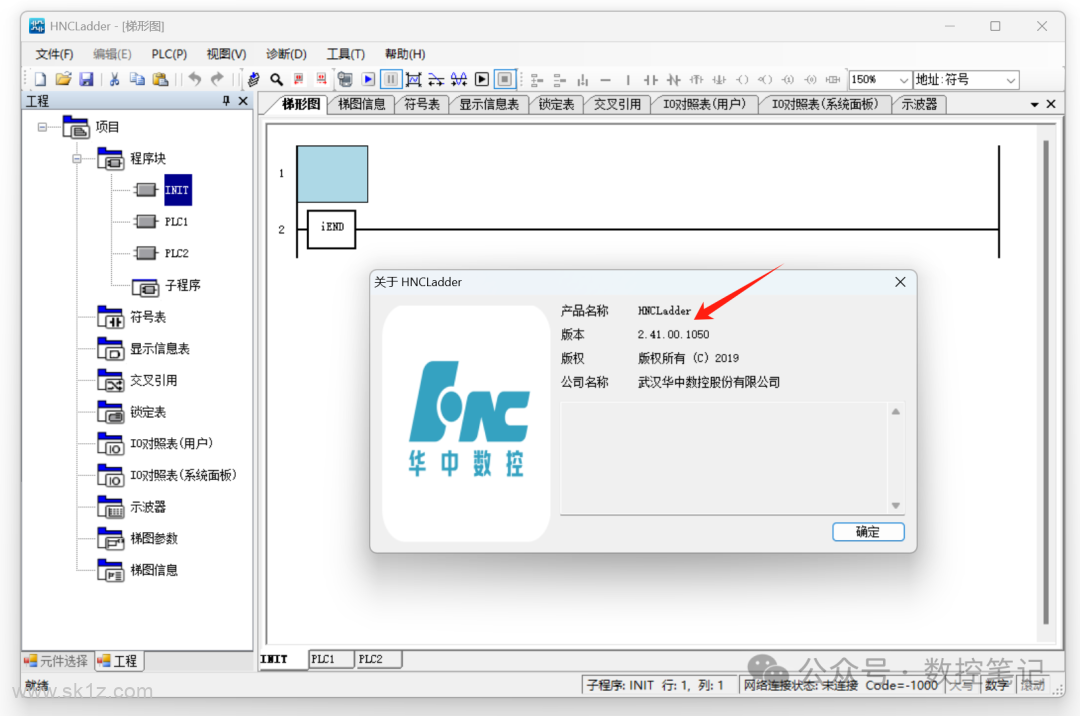Open the 视图(V) menu
Screen dimensions: 1080x716
[227, 54]
